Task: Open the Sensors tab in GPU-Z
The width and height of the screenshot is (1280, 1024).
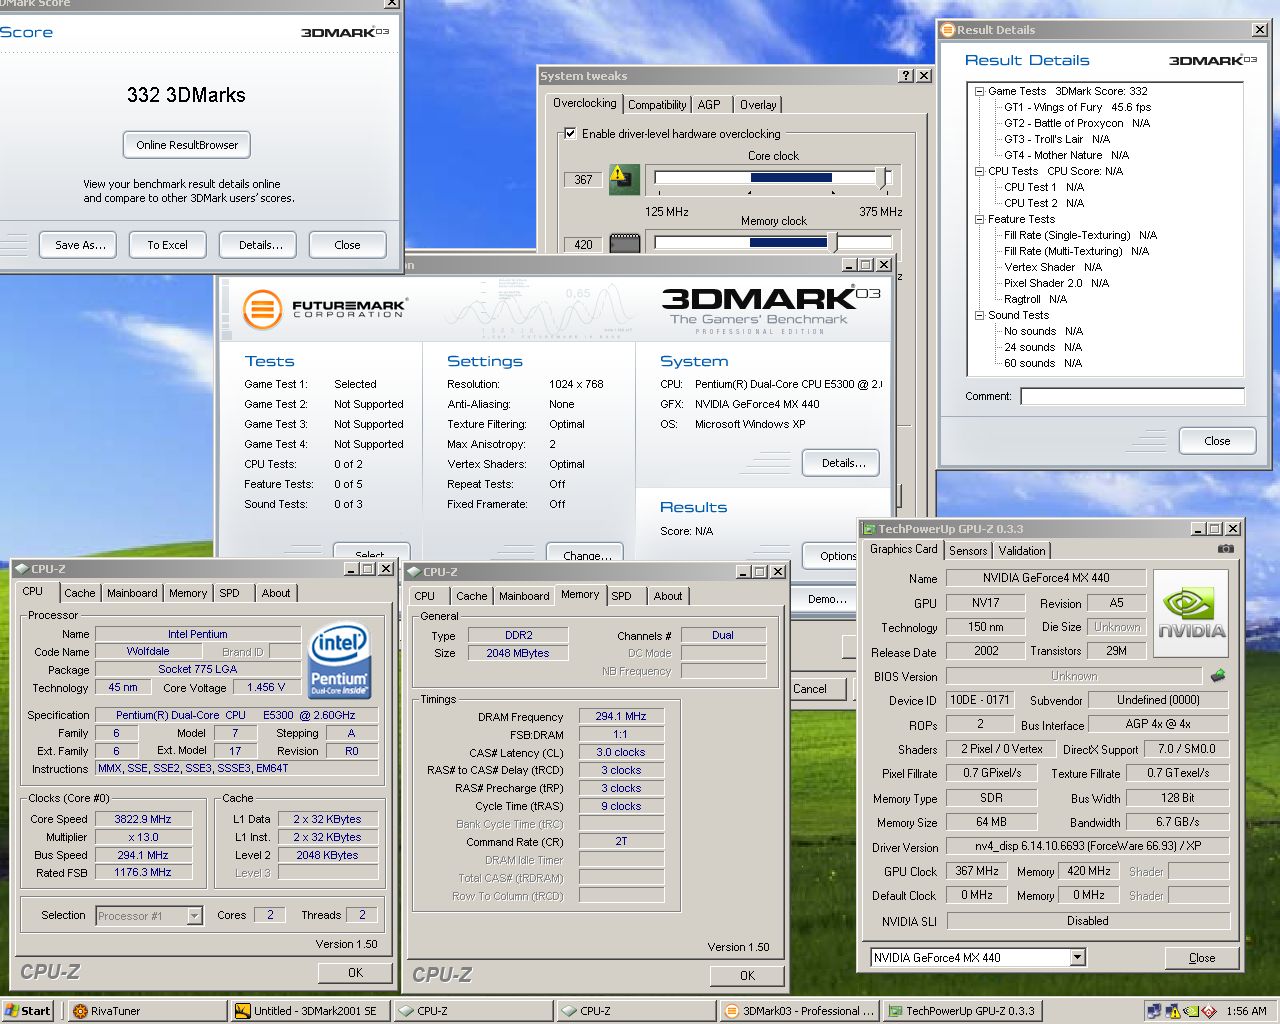Action: [968, 551]
